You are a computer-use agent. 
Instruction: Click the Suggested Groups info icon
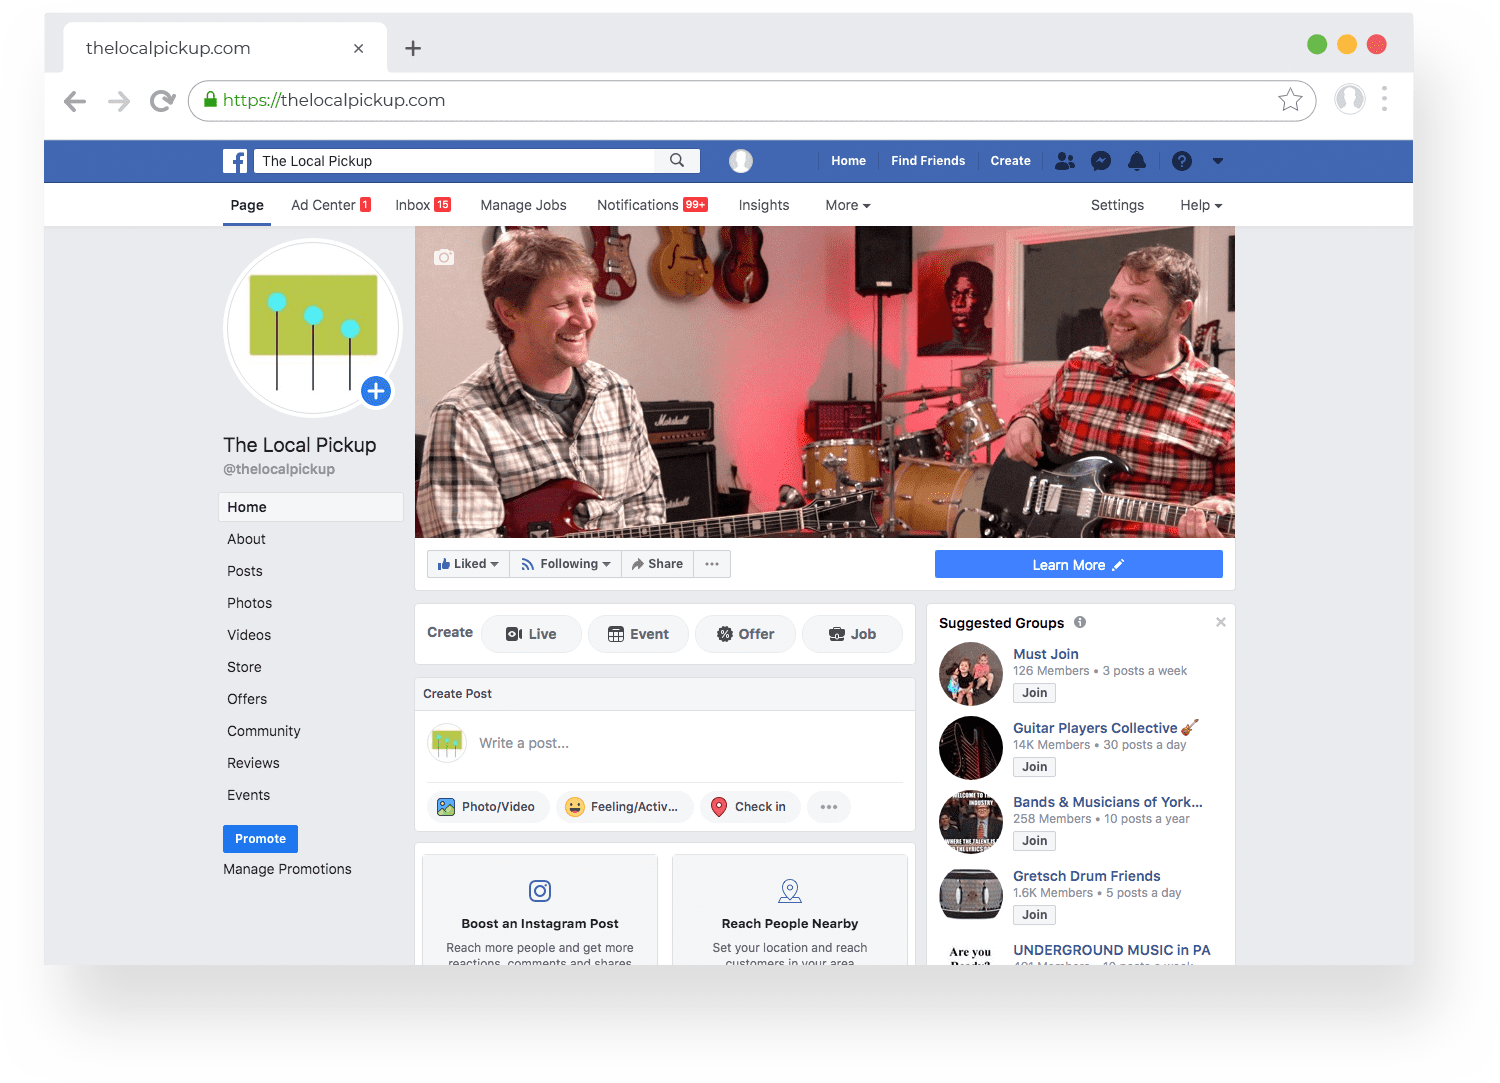pyautogui.click(x=1080, y=622)
